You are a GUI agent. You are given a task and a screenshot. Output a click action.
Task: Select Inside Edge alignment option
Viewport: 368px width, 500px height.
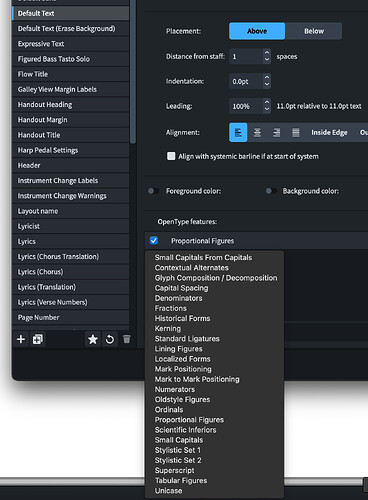(x=329, y=133)
